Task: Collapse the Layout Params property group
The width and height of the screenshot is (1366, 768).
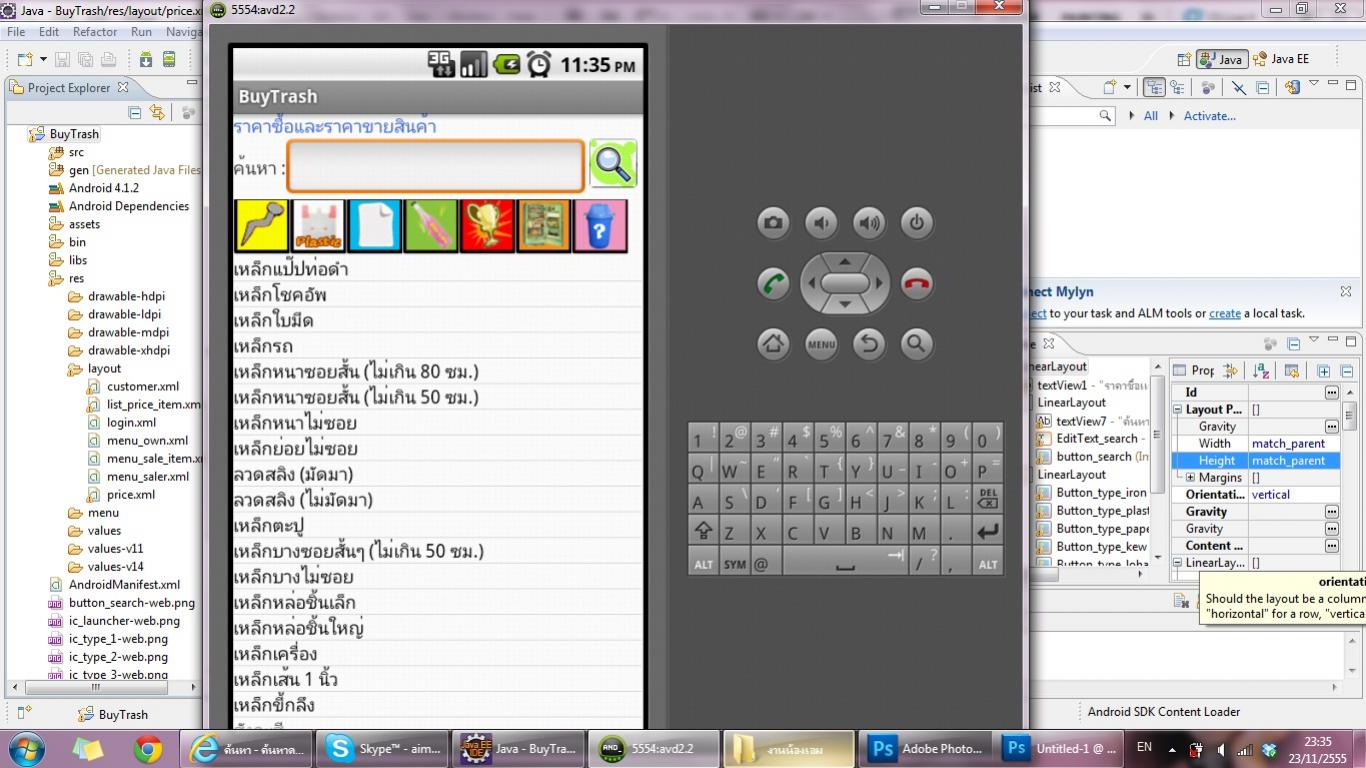Action: pyautogui.click(x=1178, y=410)
